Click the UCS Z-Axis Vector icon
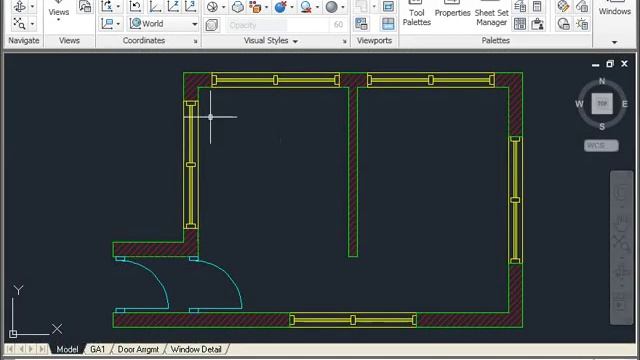 (x=173, y=6)
